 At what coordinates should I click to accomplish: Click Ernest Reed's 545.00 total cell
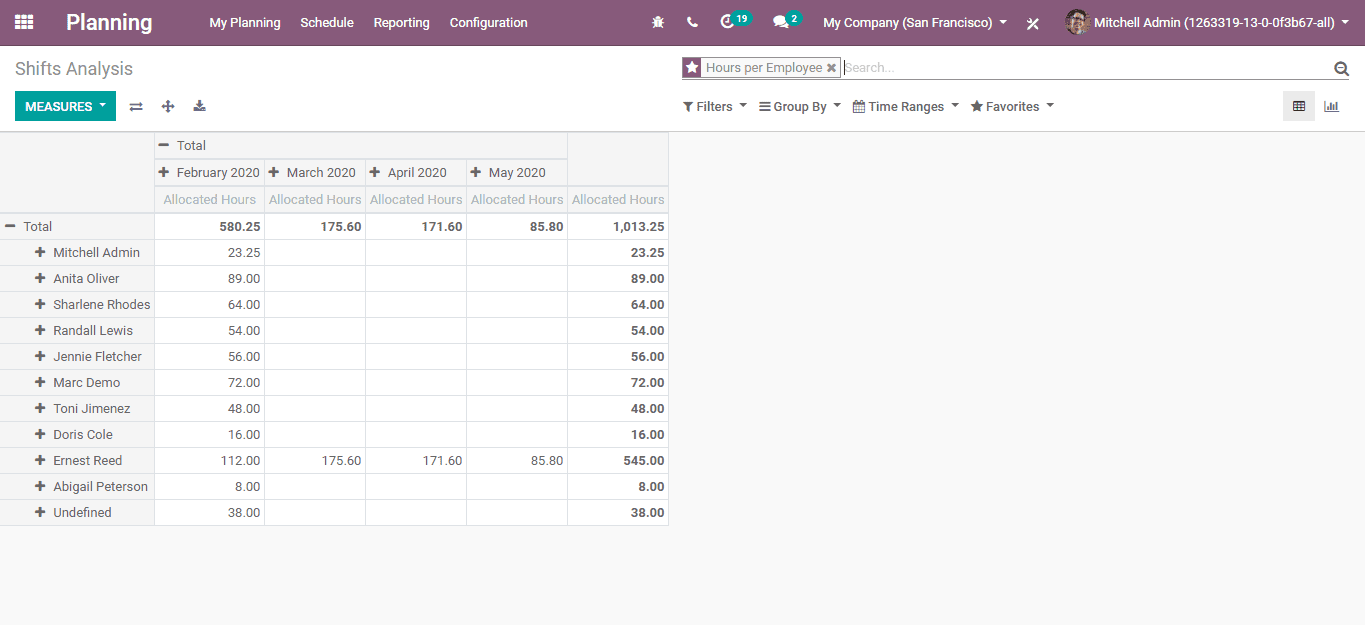617,460
